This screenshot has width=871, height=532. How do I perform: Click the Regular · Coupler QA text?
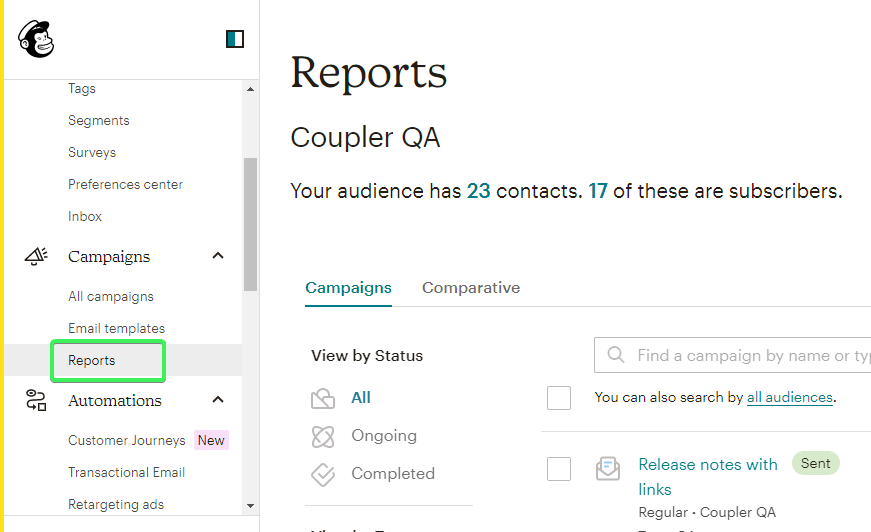pyautogui.click(x=707, y=512)
